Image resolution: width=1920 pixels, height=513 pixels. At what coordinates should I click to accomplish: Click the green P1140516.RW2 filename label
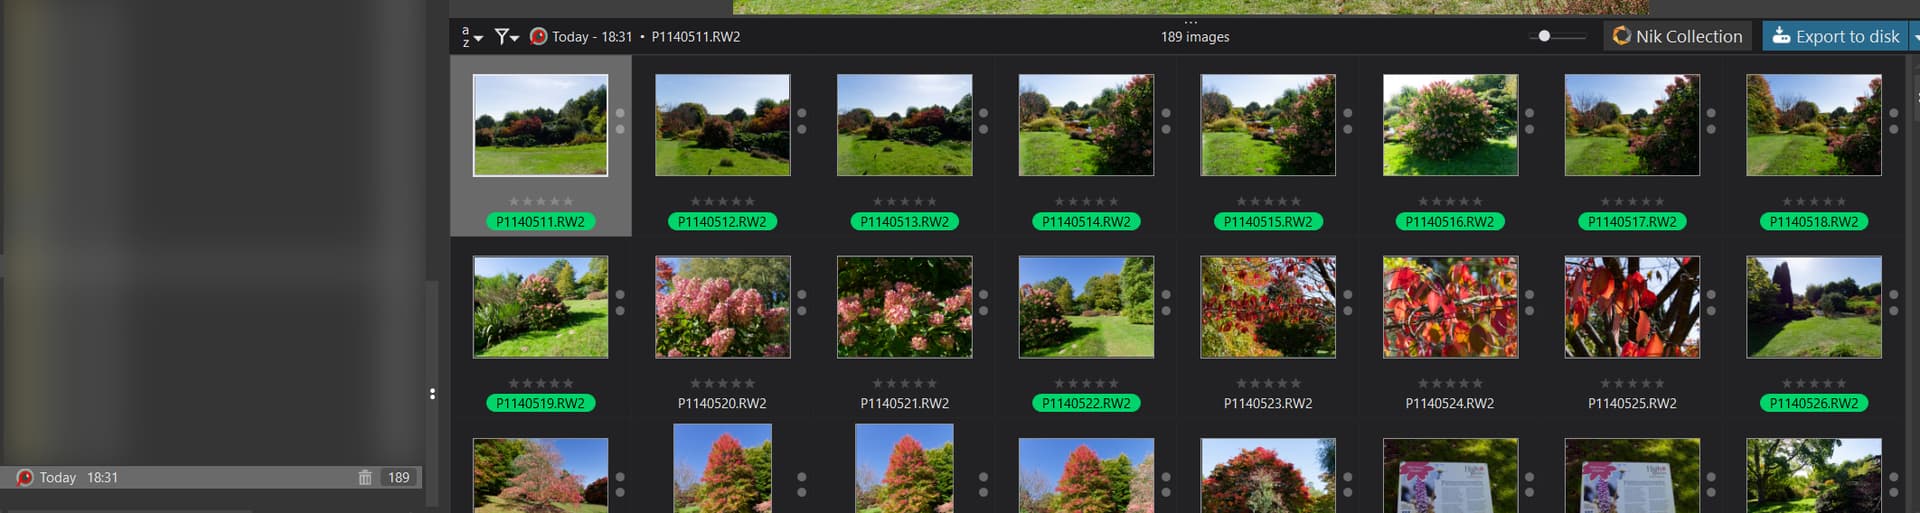pyautogui.click(x=1449, y=222)
